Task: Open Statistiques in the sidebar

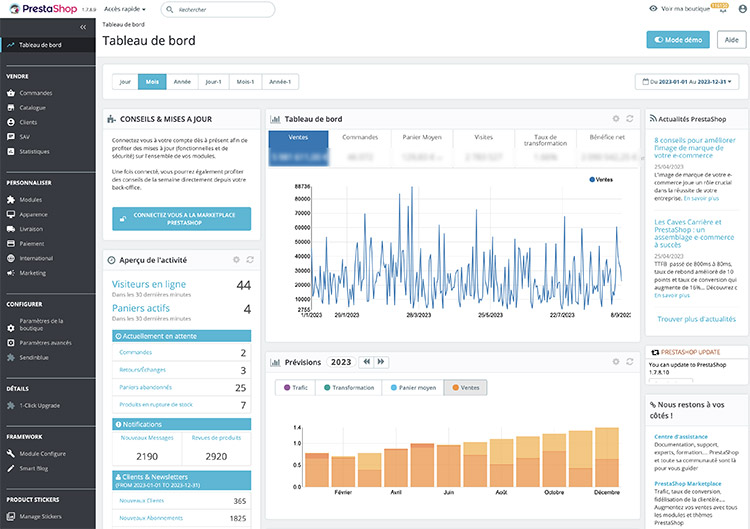Action: (34, 152)
